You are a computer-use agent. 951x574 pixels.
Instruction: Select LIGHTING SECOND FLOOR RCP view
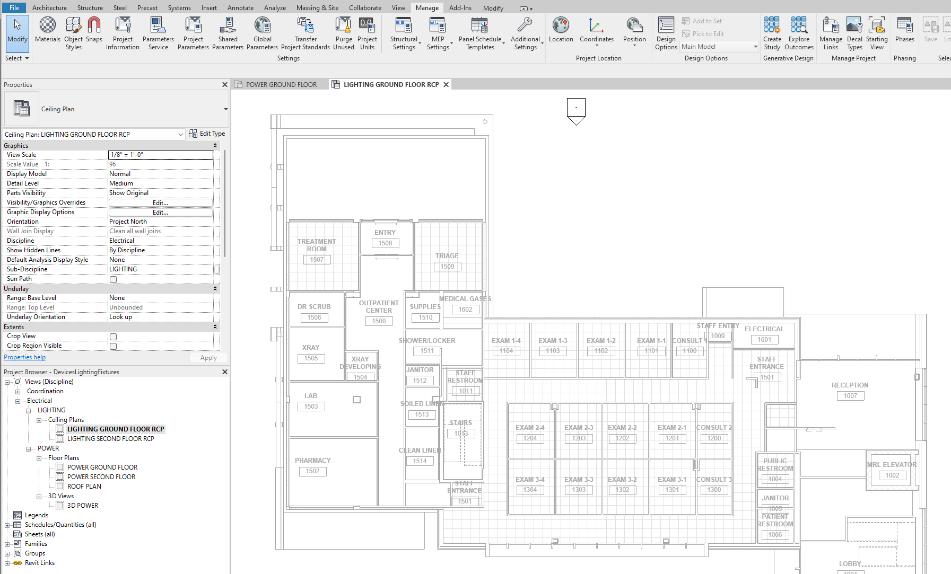point(110,438)
